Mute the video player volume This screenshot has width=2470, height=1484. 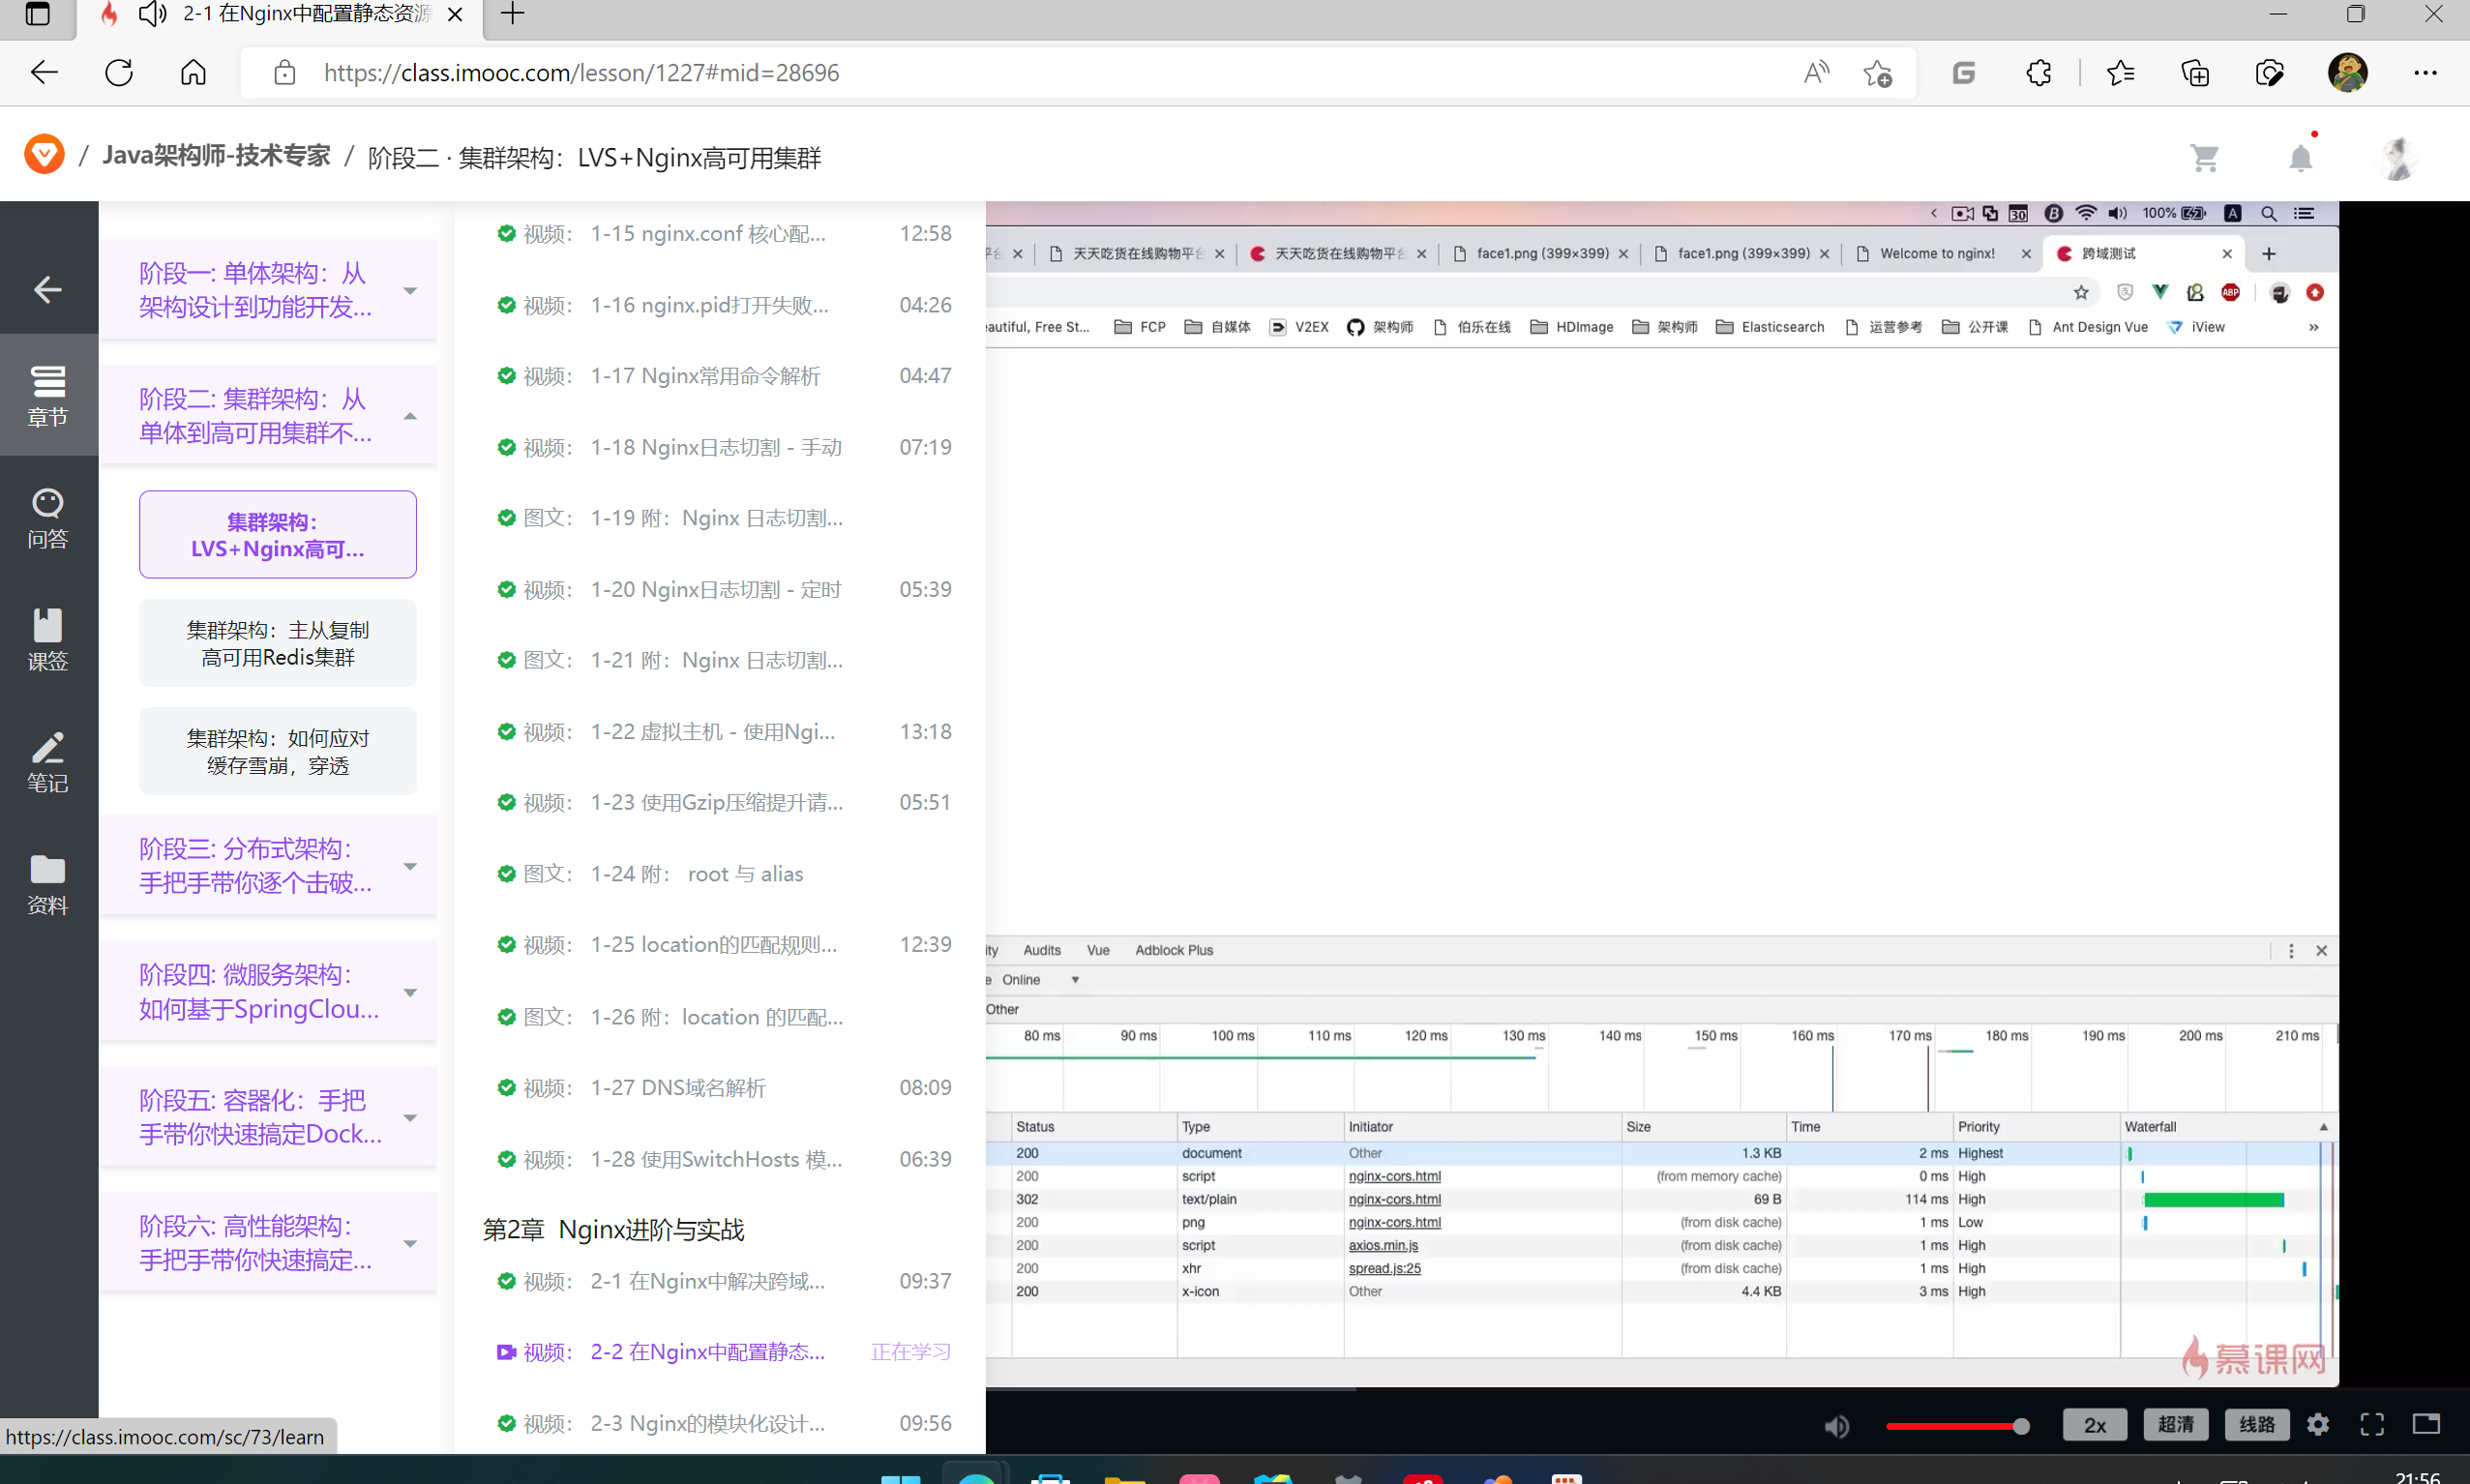click(x=1836, y=1426)
